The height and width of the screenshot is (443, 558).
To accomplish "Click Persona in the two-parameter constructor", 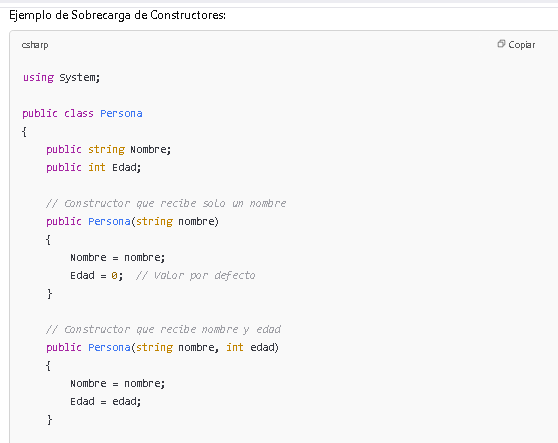I will (x=109, y=347).
